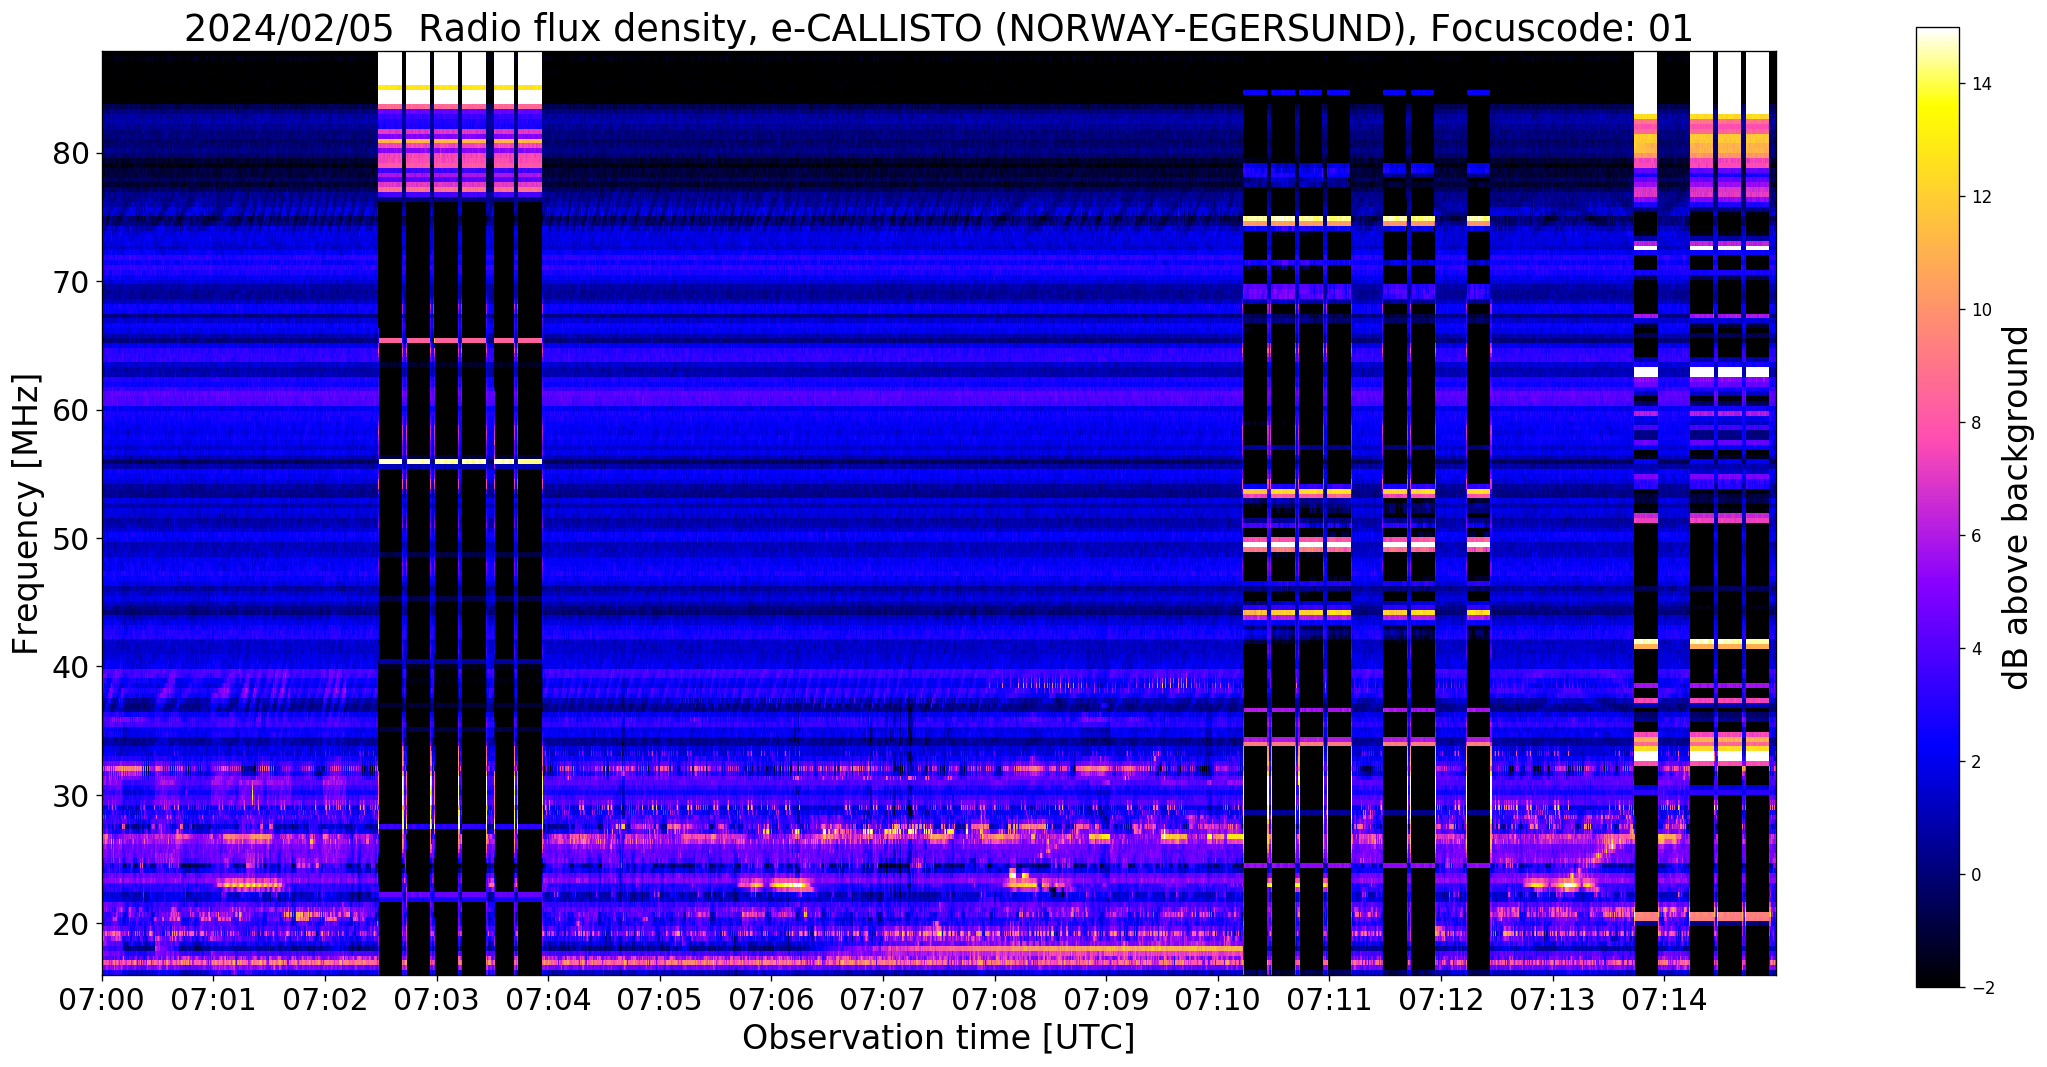The image size is (2047, 1067).
Task: Click the 07:11 time tick label
Action: (x=1329, y=999)
